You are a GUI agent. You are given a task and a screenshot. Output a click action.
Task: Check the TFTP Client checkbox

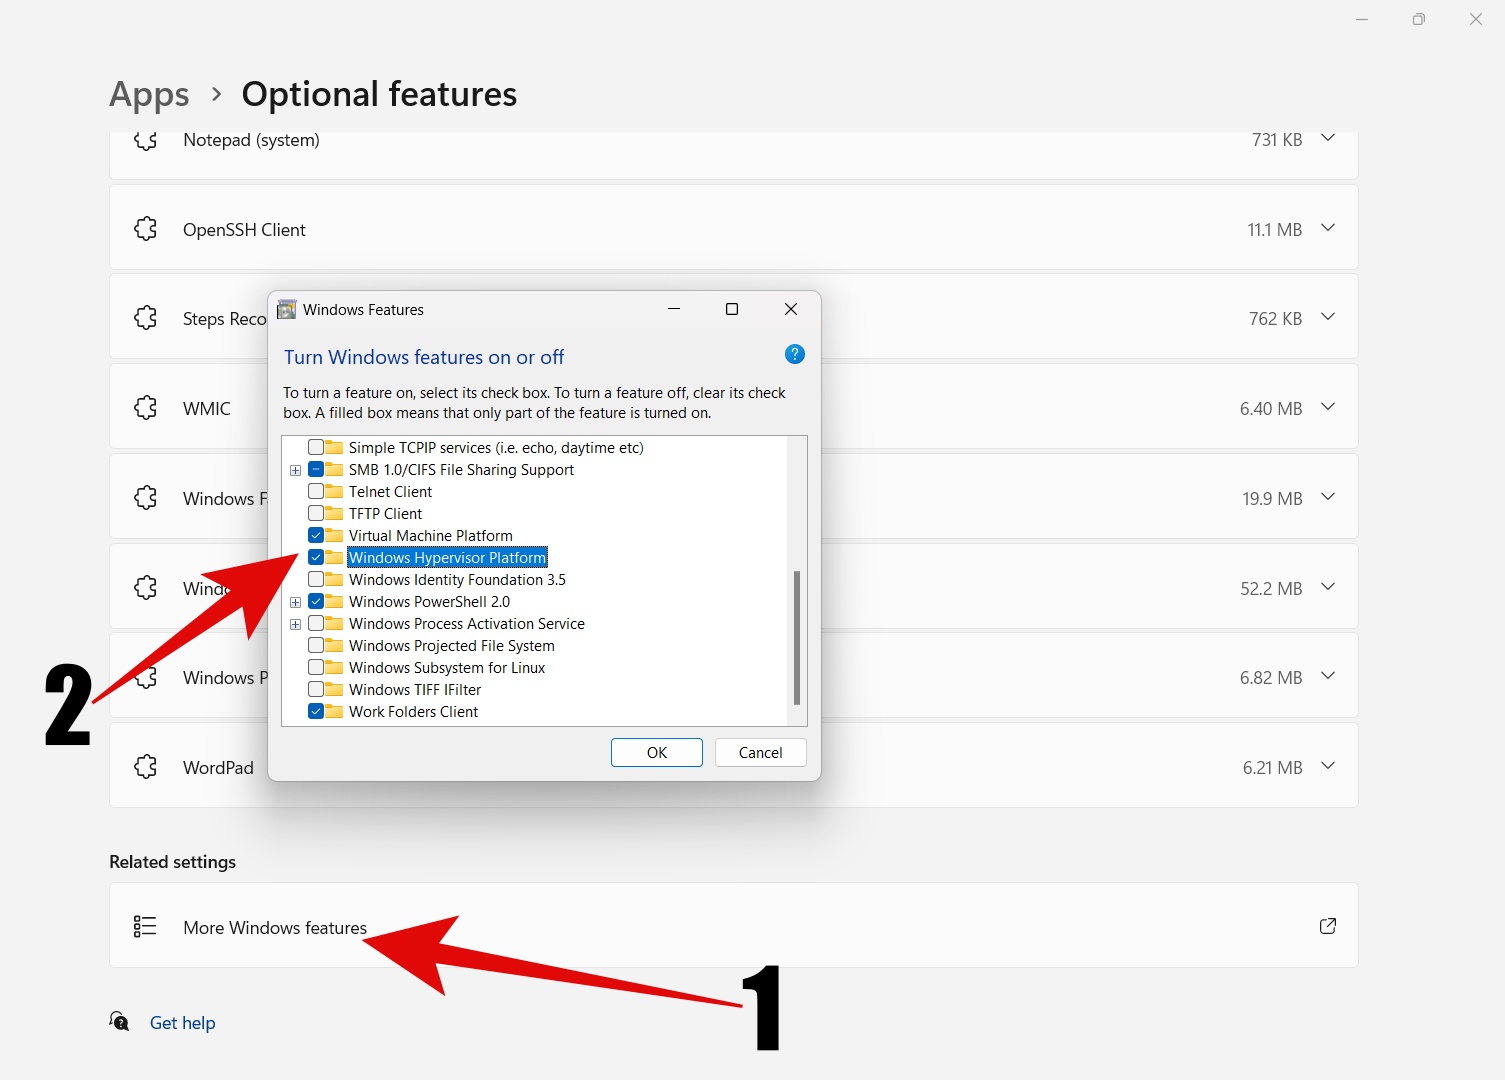(x=316, y=513)
